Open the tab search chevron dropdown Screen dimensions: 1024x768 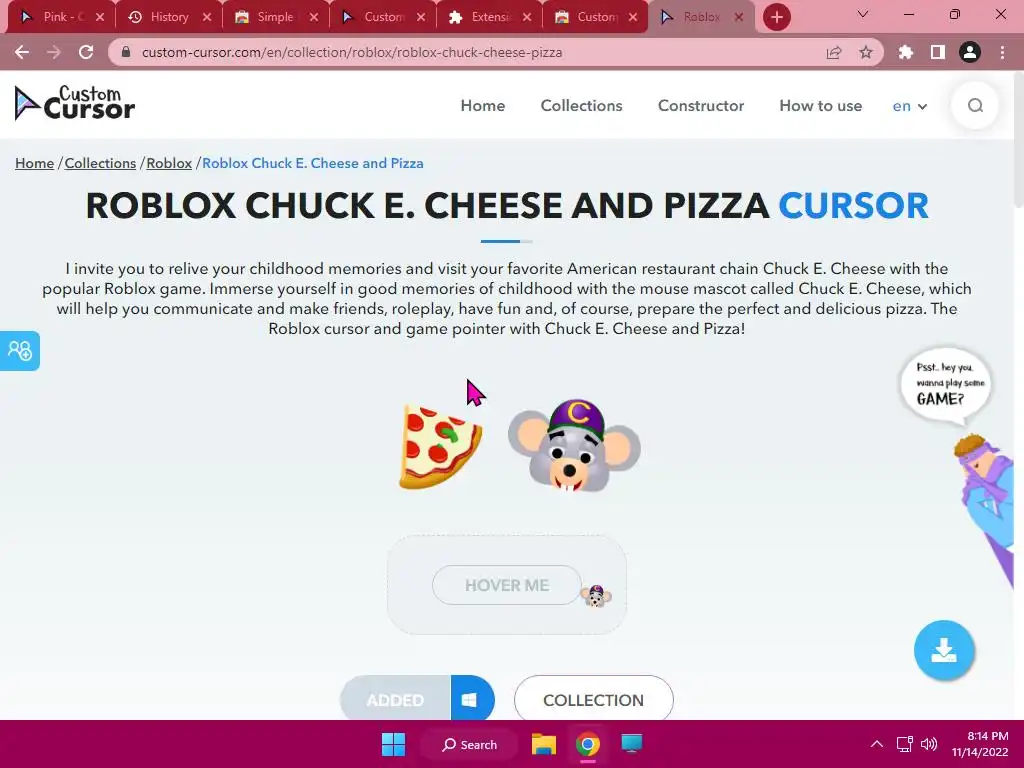pyautogui.click(x=863, y=14)
